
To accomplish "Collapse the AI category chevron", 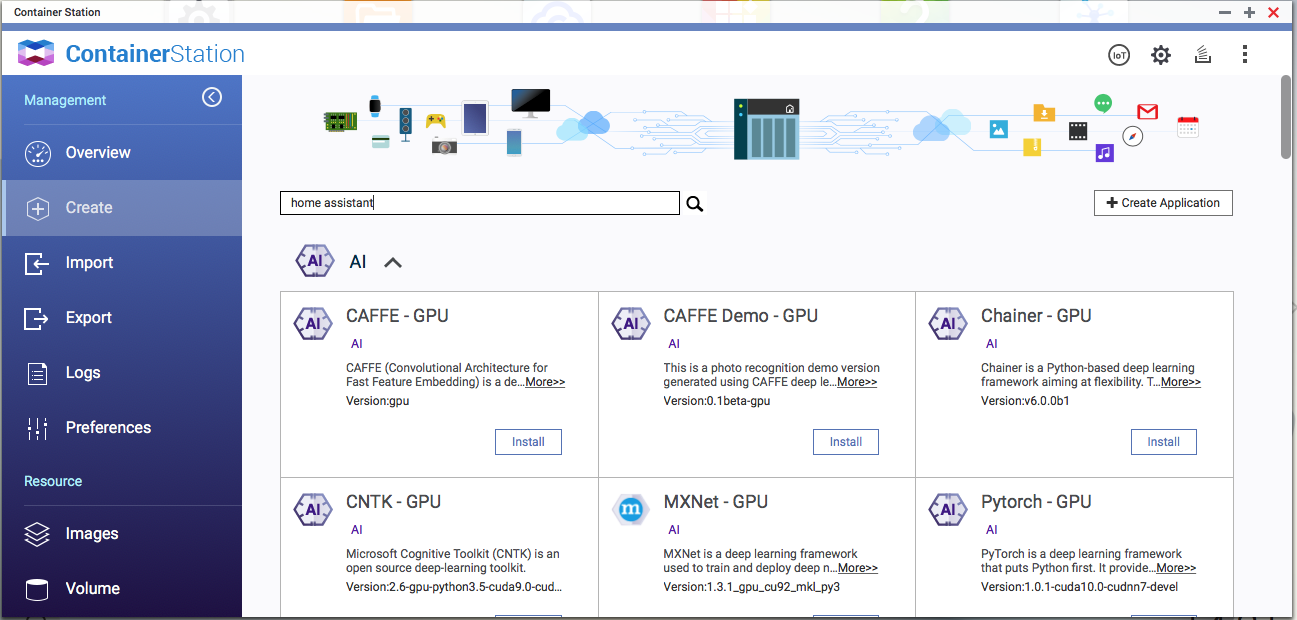I will (x=393, y=263).
